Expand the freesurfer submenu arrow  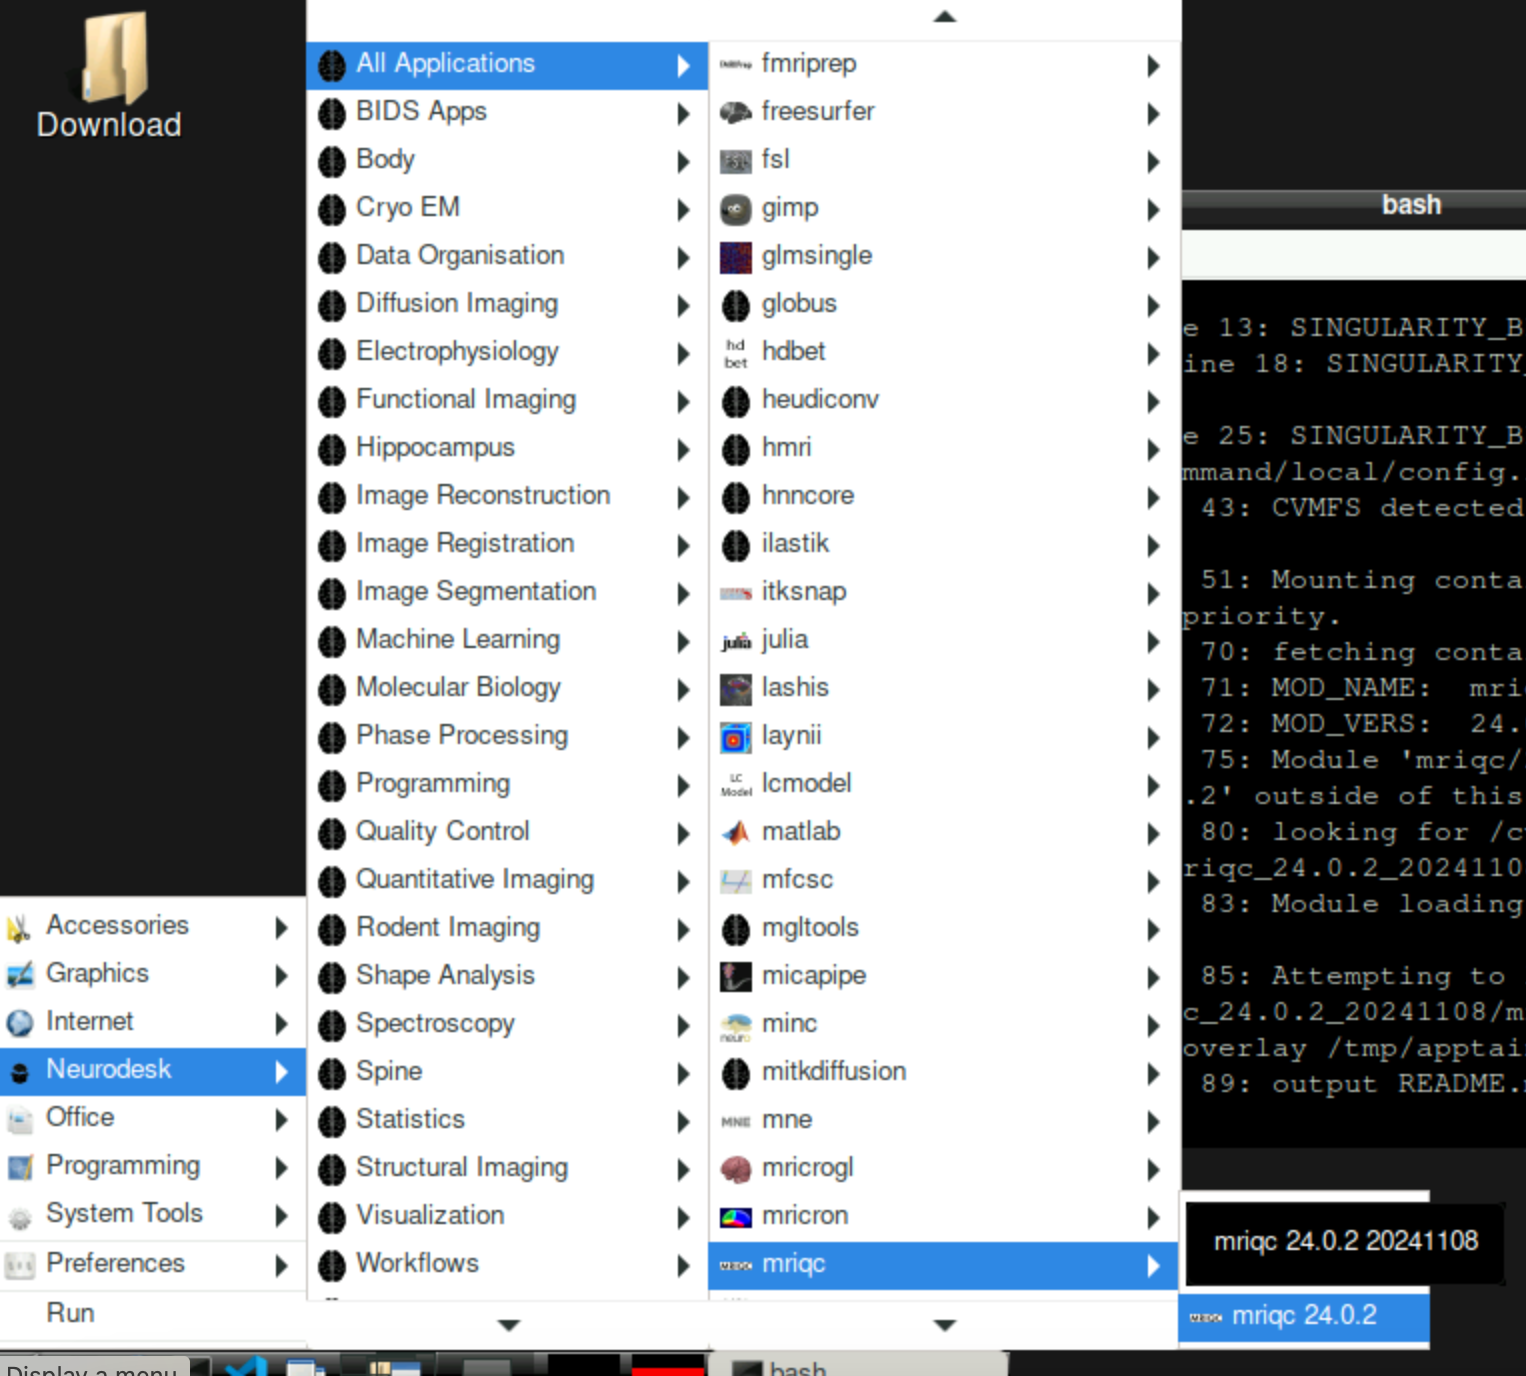click(1153, 113)
